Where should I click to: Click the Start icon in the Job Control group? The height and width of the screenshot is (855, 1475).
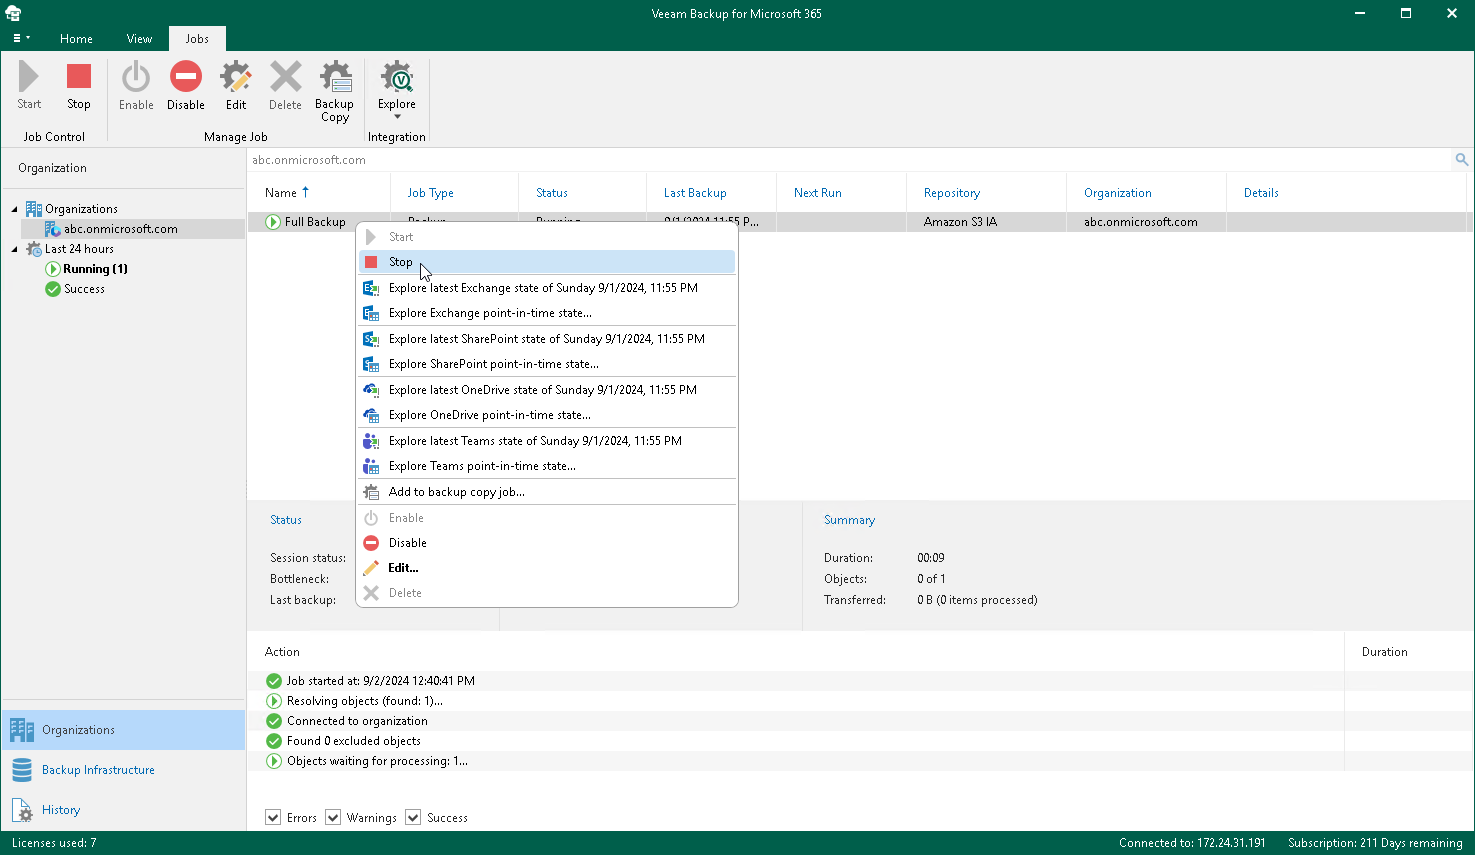point(29,76)
